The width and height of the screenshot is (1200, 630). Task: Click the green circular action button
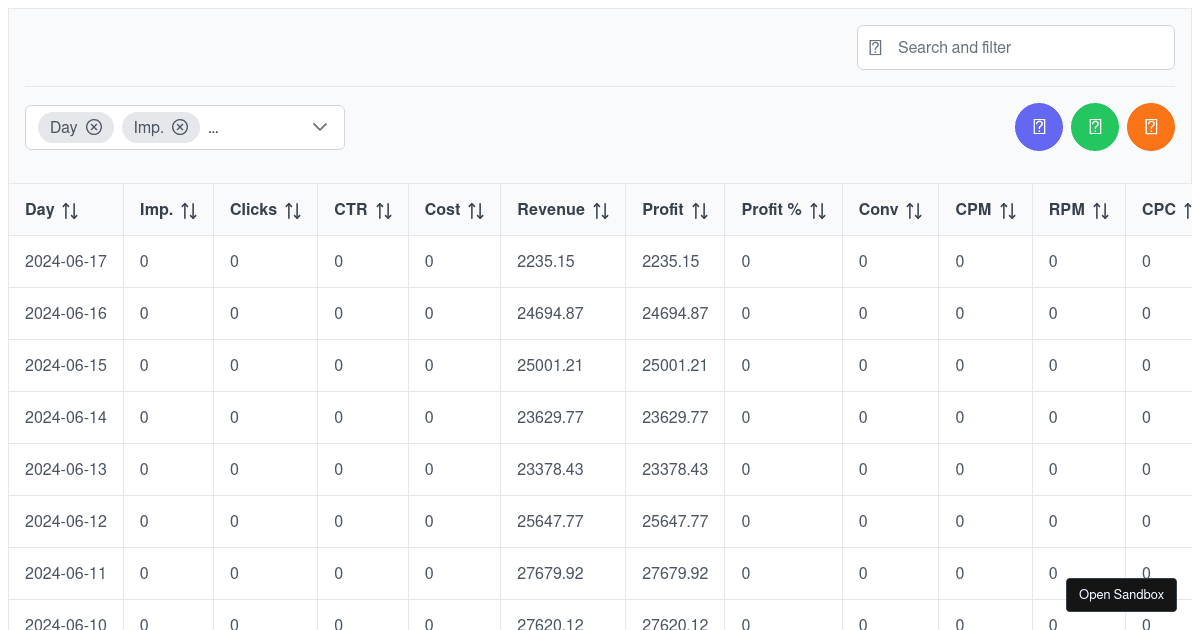(1094, 127)
